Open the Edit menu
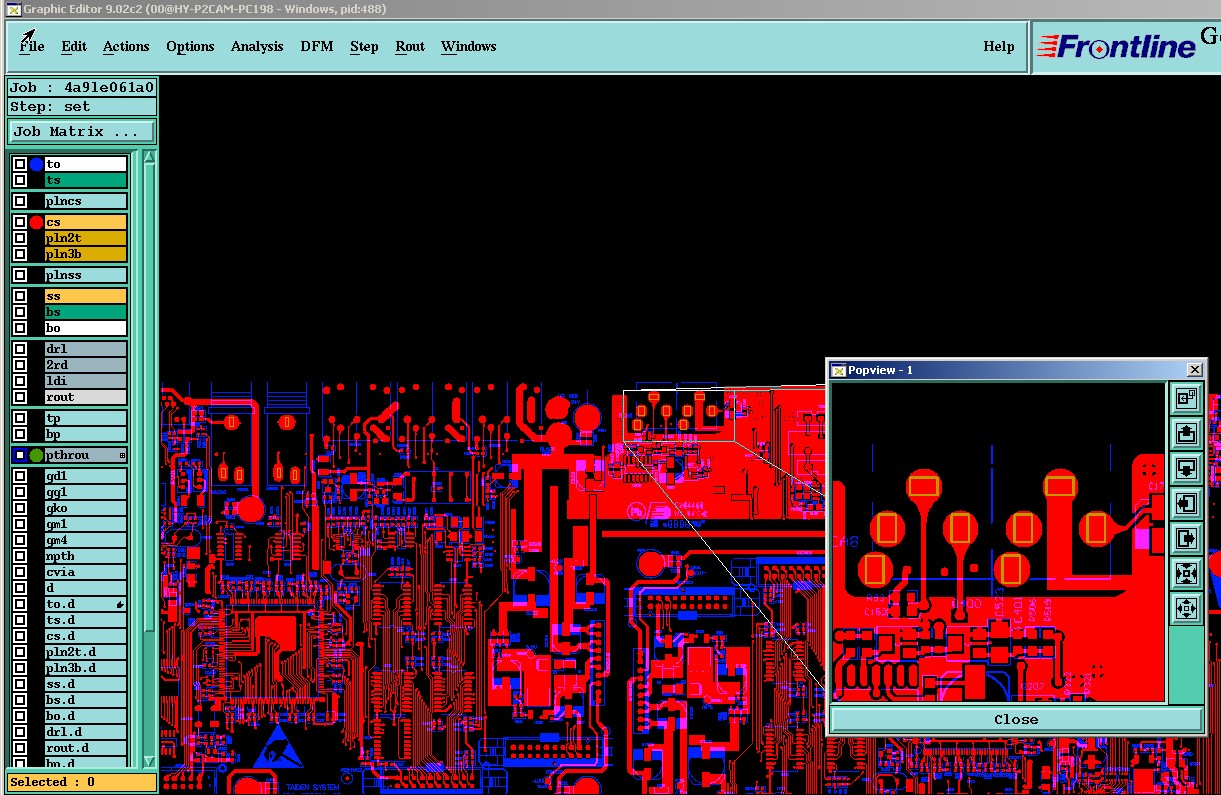Viewport: 1221px width, 795px height. (x=74, y=46)
